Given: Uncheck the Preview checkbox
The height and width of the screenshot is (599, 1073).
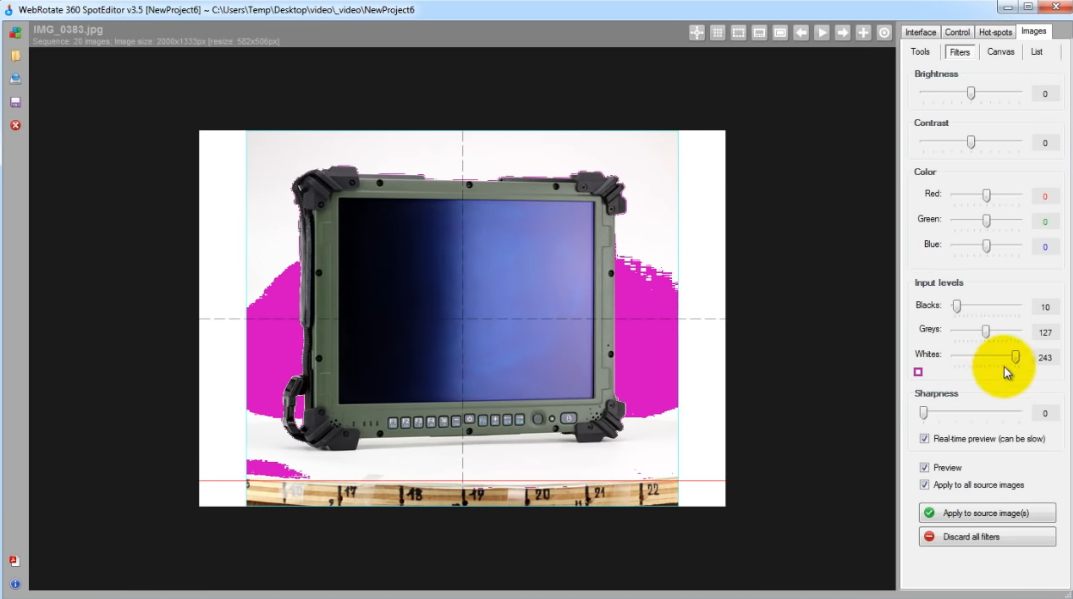Looking at the screenshot, I should [924, 467].
